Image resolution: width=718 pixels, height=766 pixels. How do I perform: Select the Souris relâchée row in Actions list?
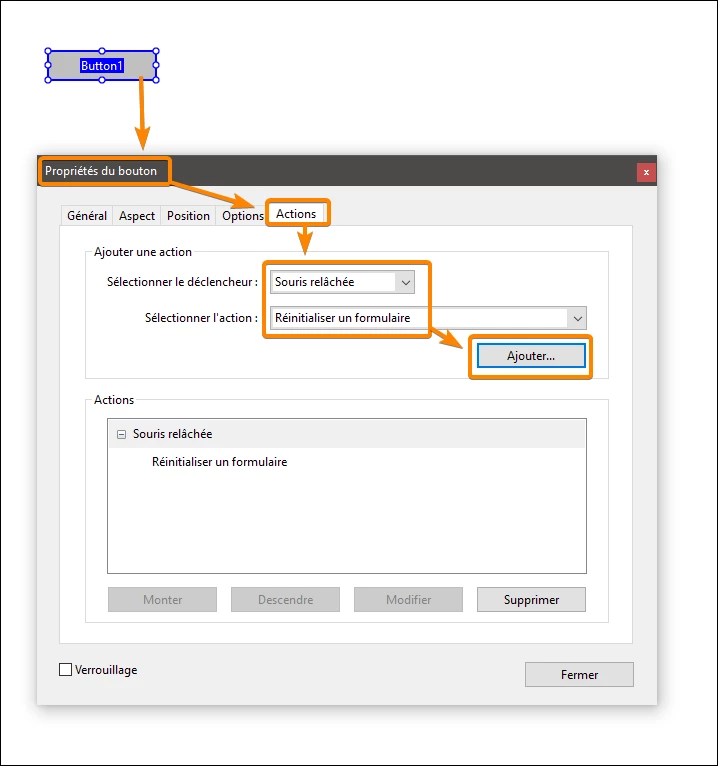coord(347,434)
